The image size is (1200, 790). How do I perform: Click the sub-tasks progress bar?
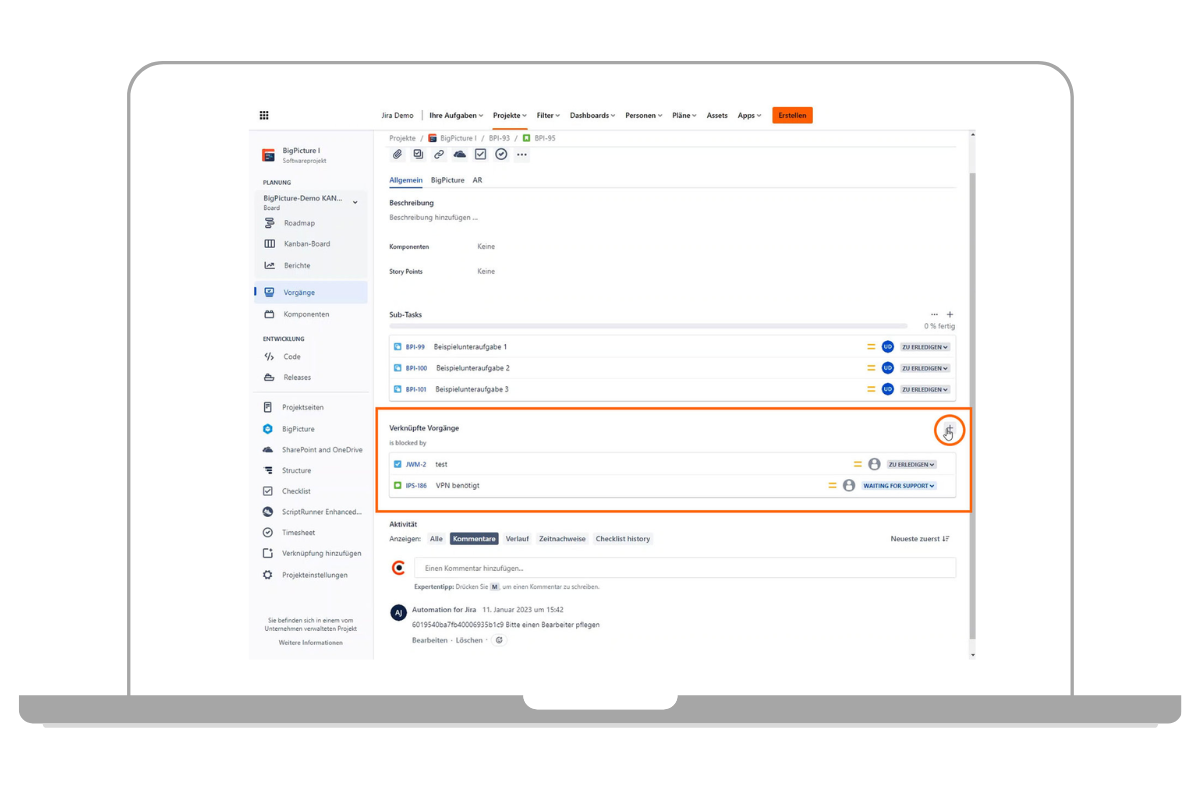point(648,326)
